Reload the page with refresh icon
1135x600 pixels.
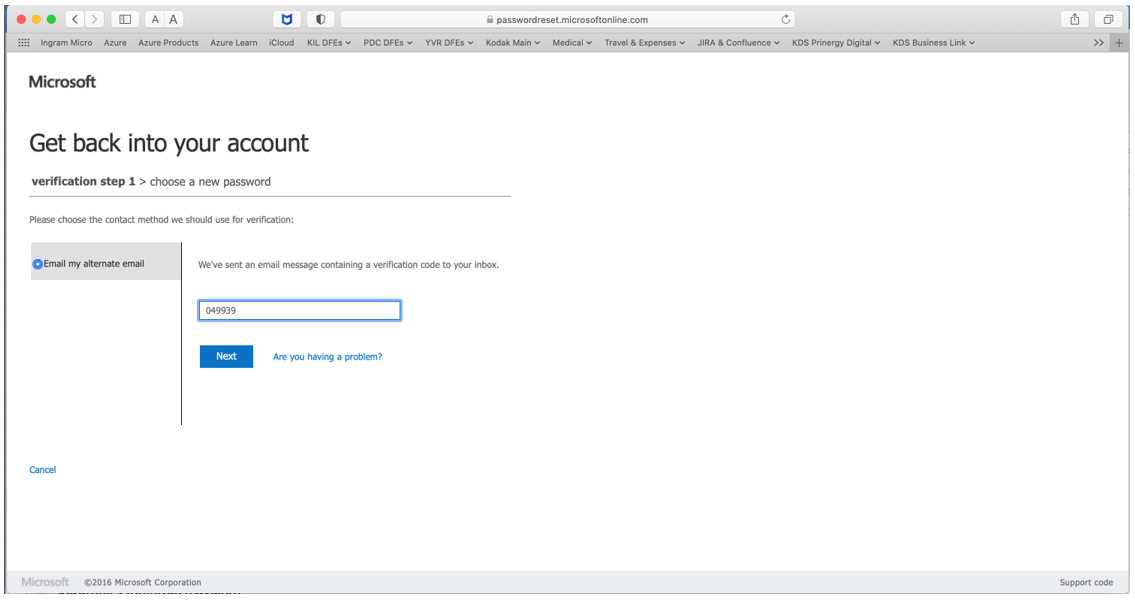(x=785, y=20)
